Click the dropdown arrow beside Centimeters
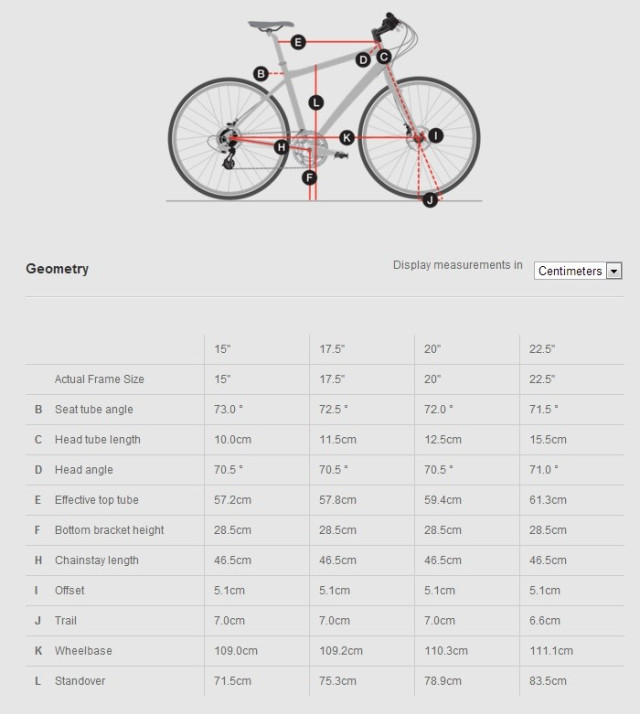 pyautogui.click(x=614, y=271)
